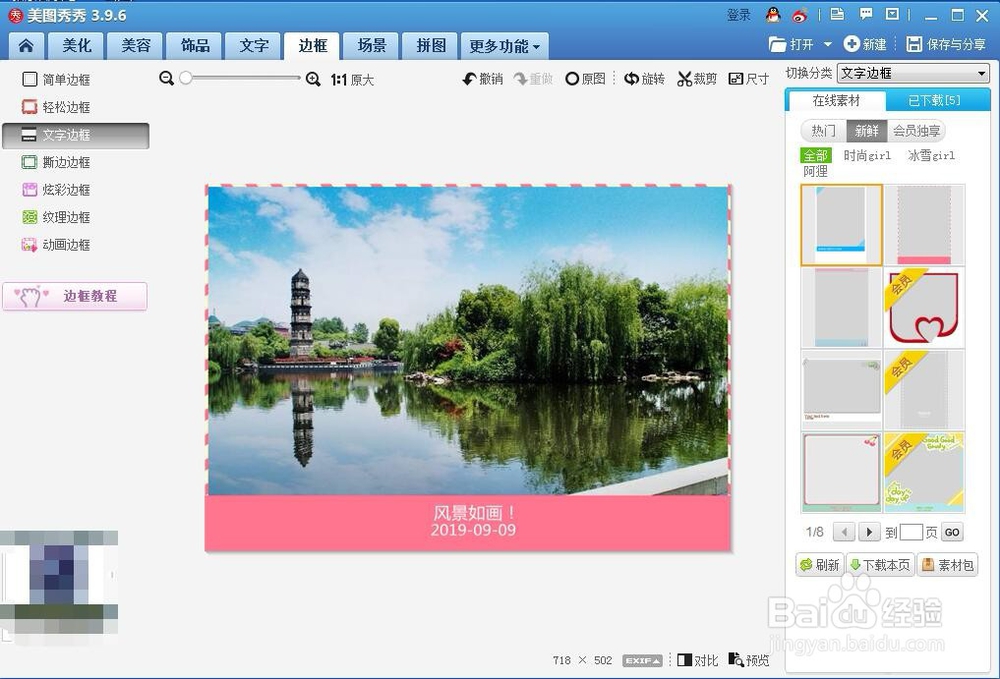Click the 尺寸 resize icon
This screenshot has width=1000, height=679.
(x=748, y=79)
